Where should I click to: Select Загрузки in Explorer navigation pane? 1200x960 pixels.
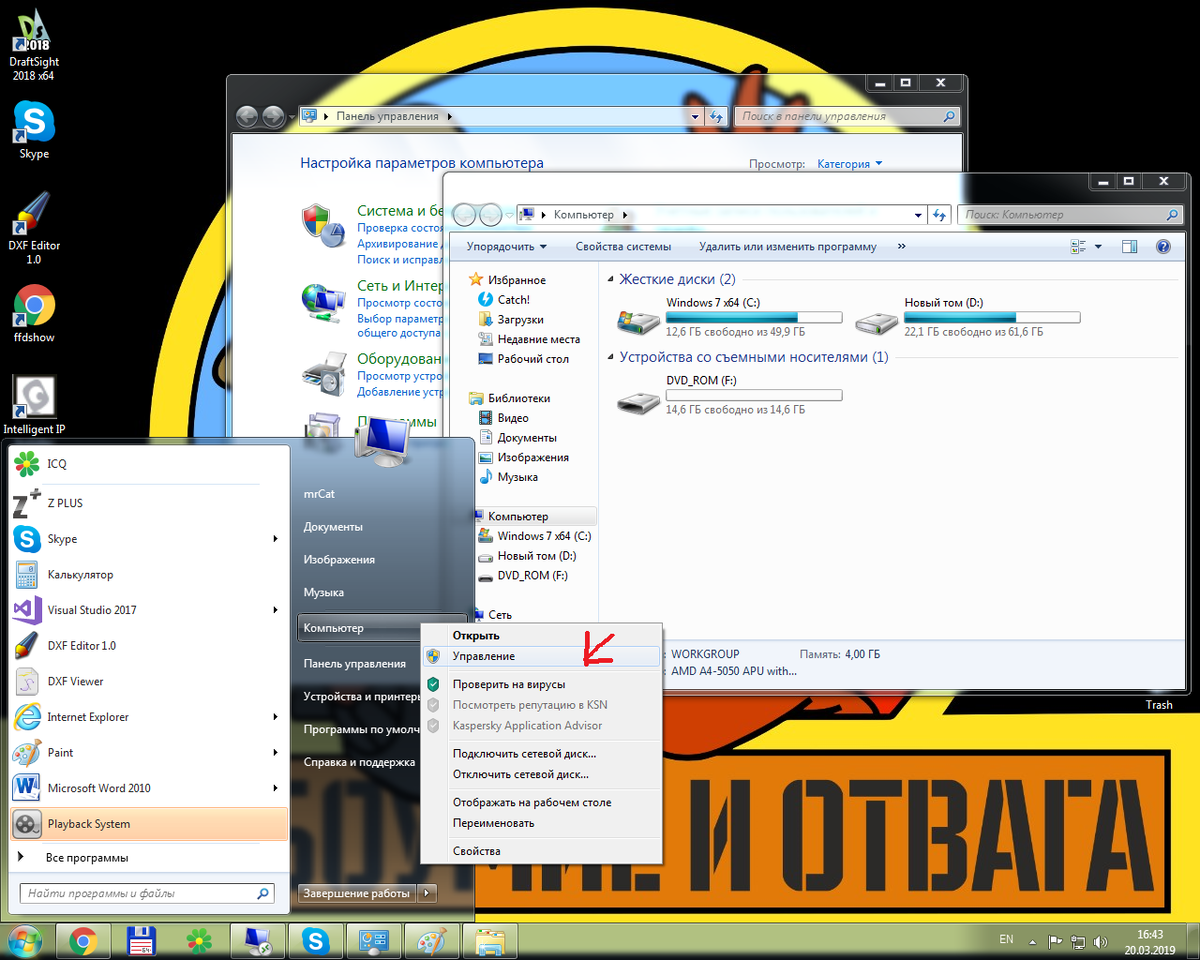[520, 319]
